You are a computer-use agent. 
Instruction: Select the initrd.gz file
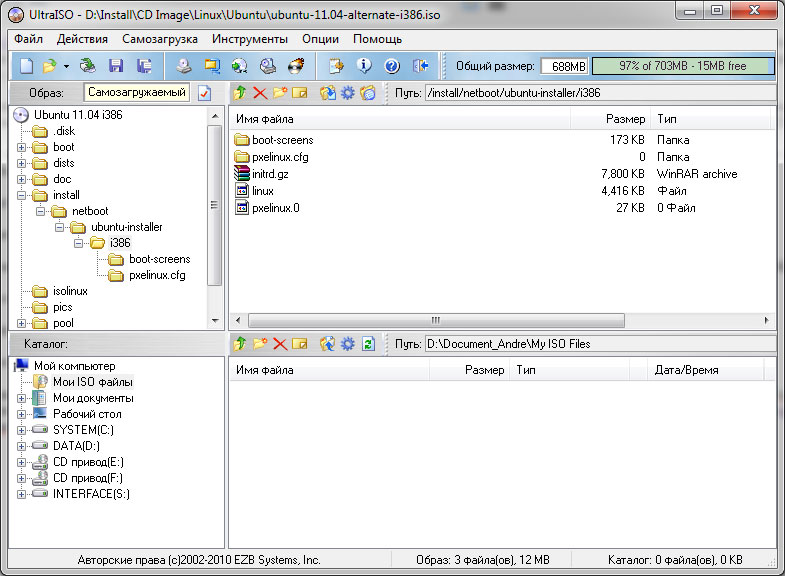270,174
